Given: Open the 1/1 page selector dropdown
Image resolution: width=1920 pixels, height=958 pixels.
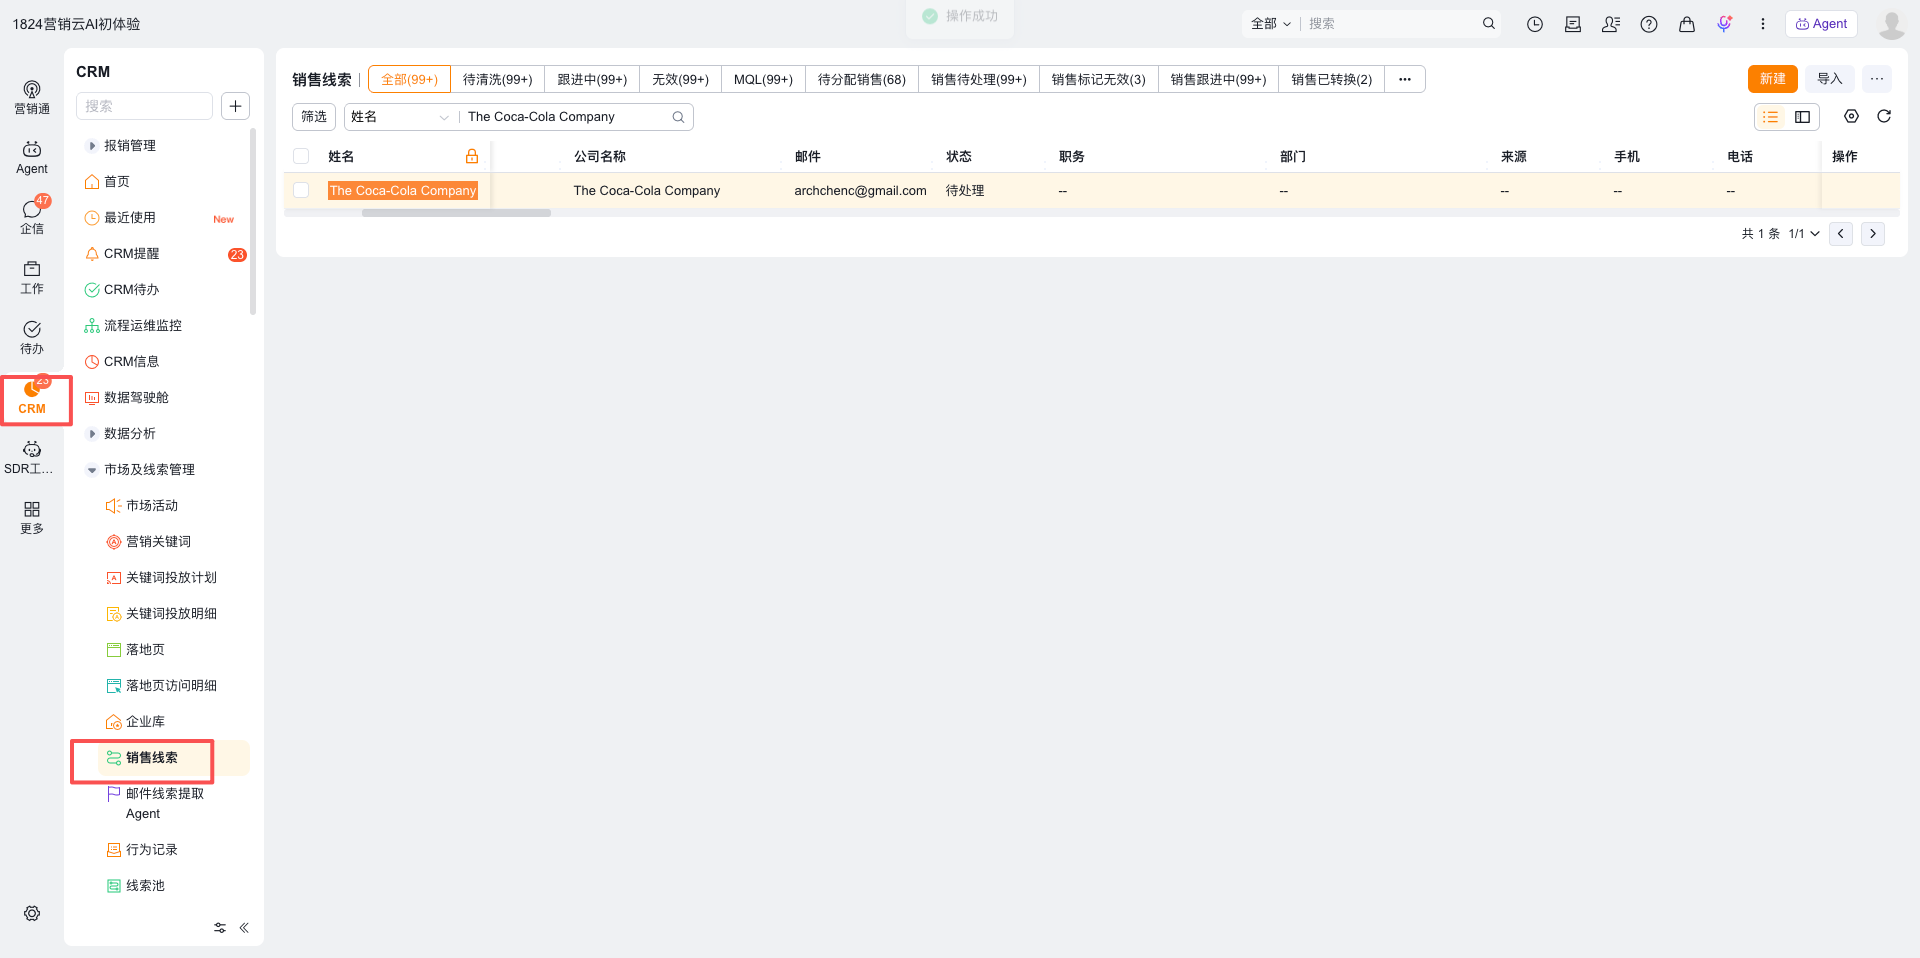Looking at the screenshot, I should click(1804, 234).
